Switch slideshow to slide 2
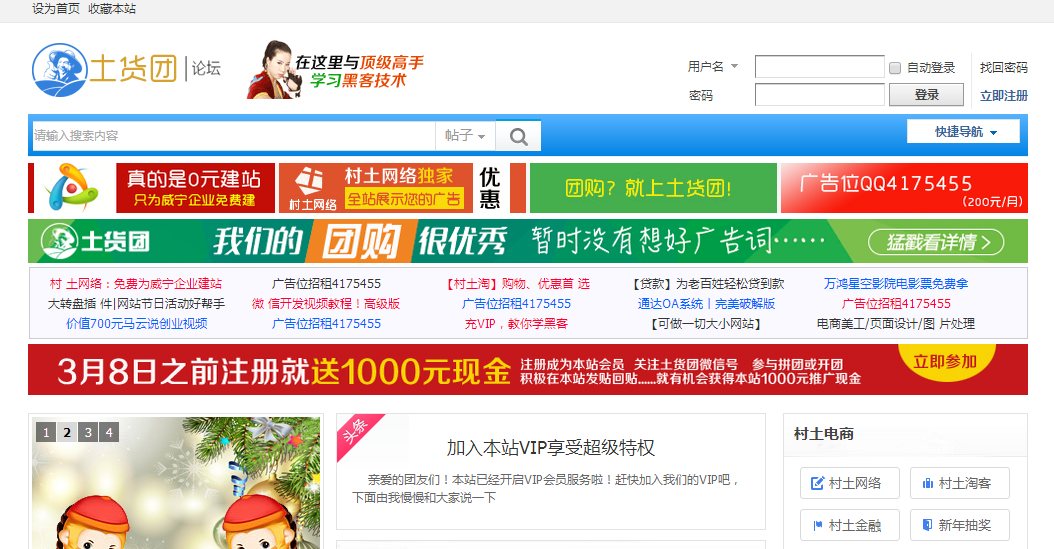 pos(67,432)
